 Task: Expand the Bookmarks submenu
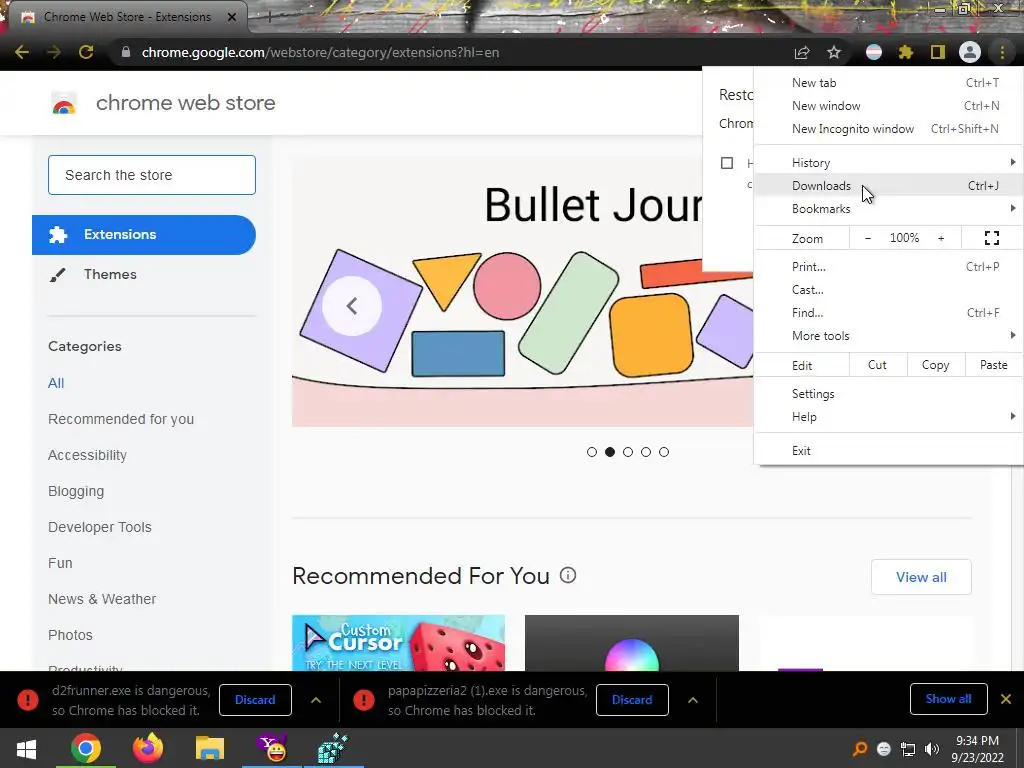click(889, 208)
